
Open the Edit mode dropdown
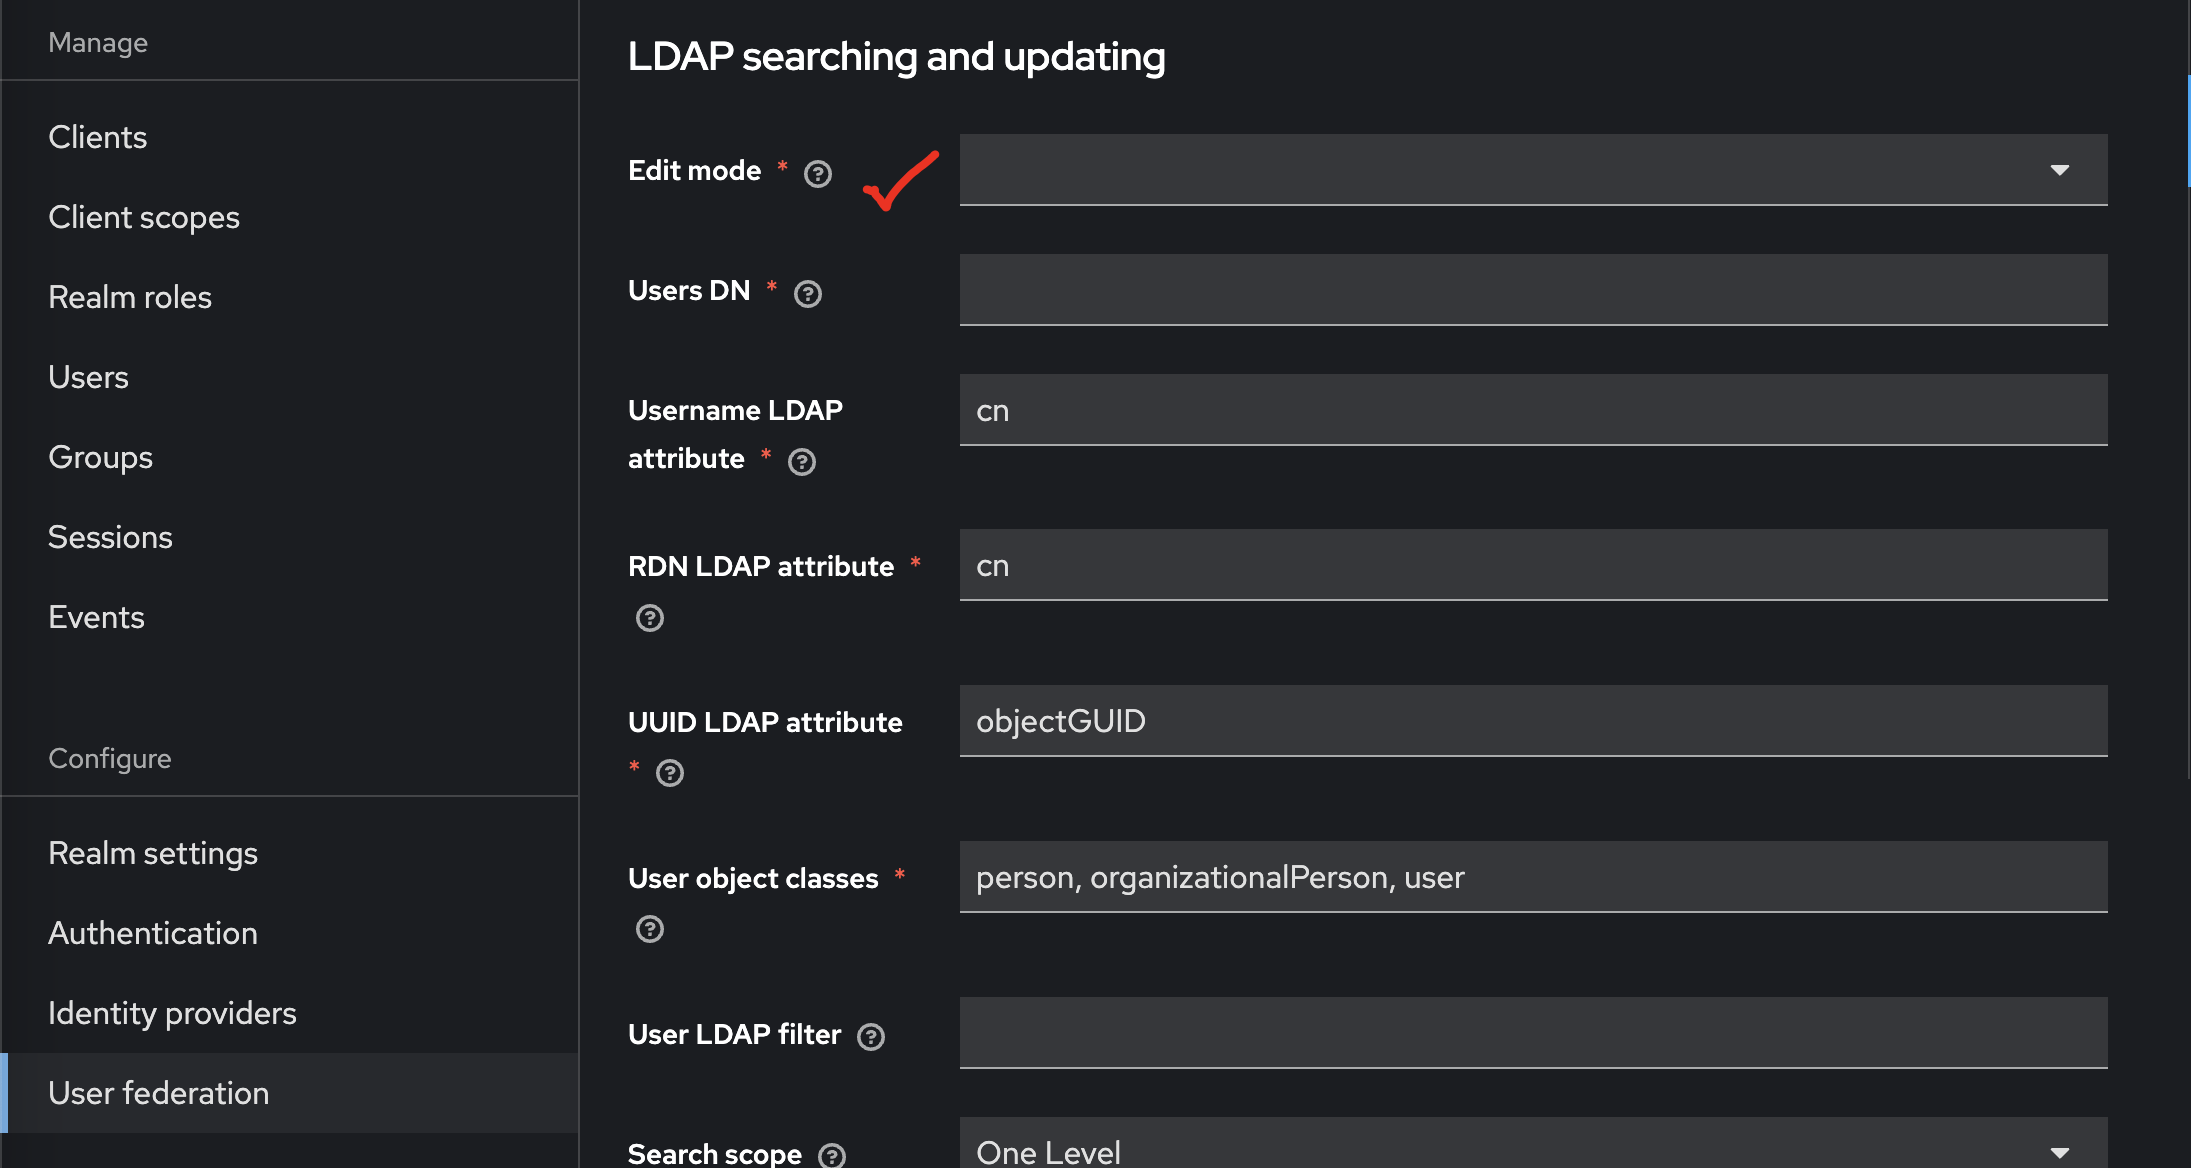coord(1532,170)
